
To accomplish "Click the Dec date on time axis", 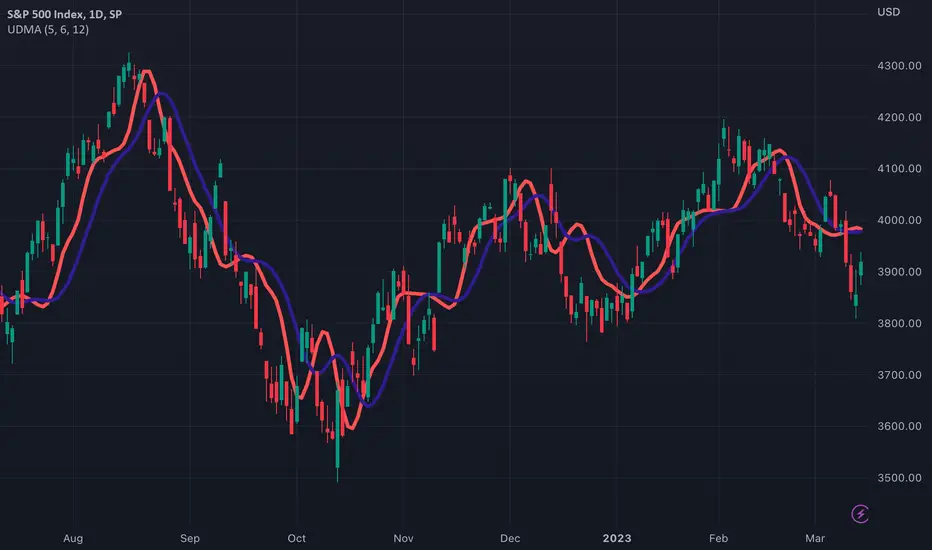I will 510,538.
